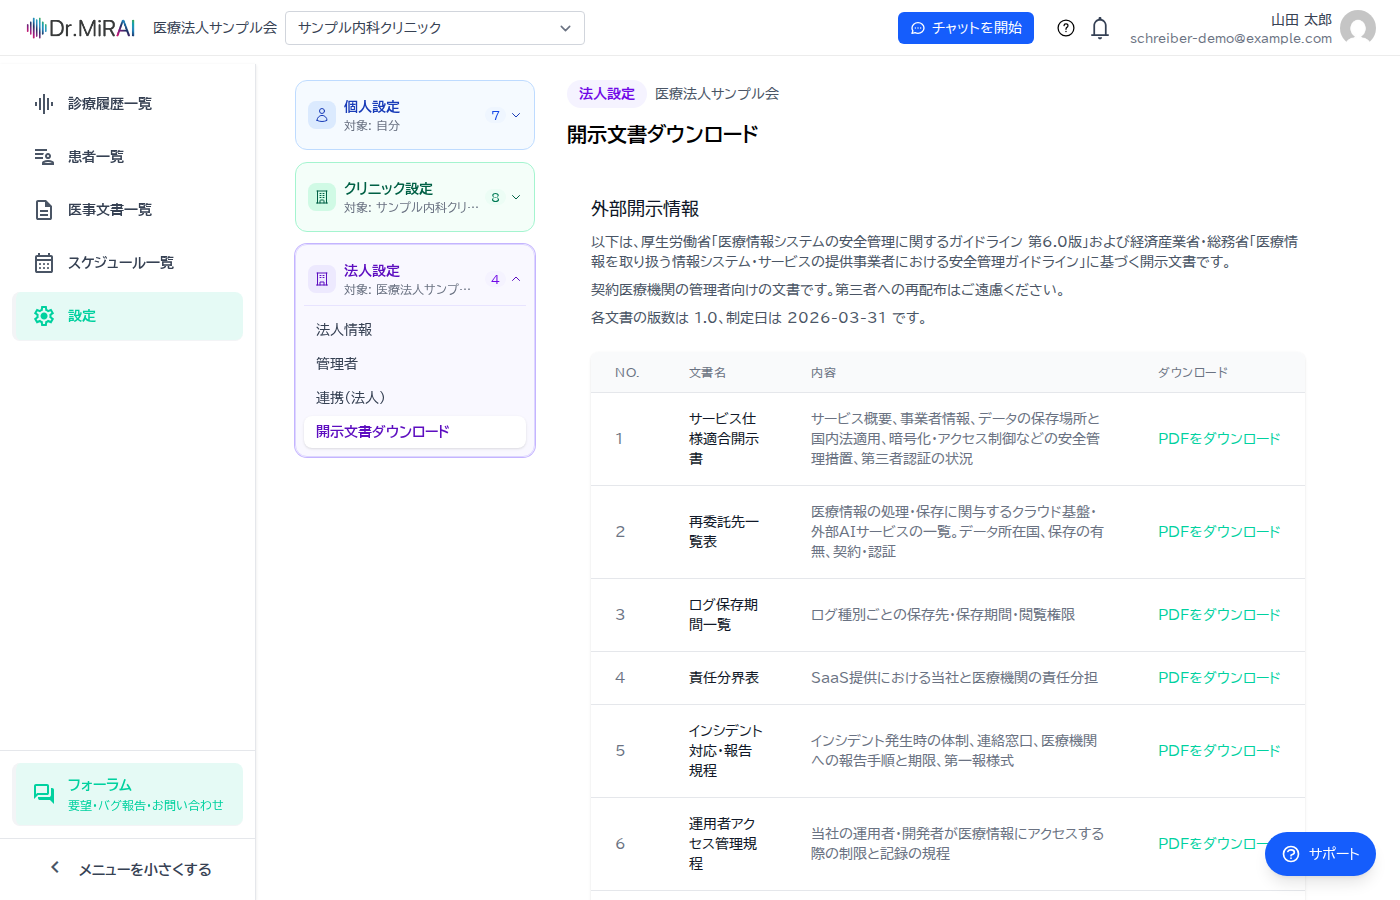
Task: Click the 患者一覧 patient list icon
Action: click(44, 157)
